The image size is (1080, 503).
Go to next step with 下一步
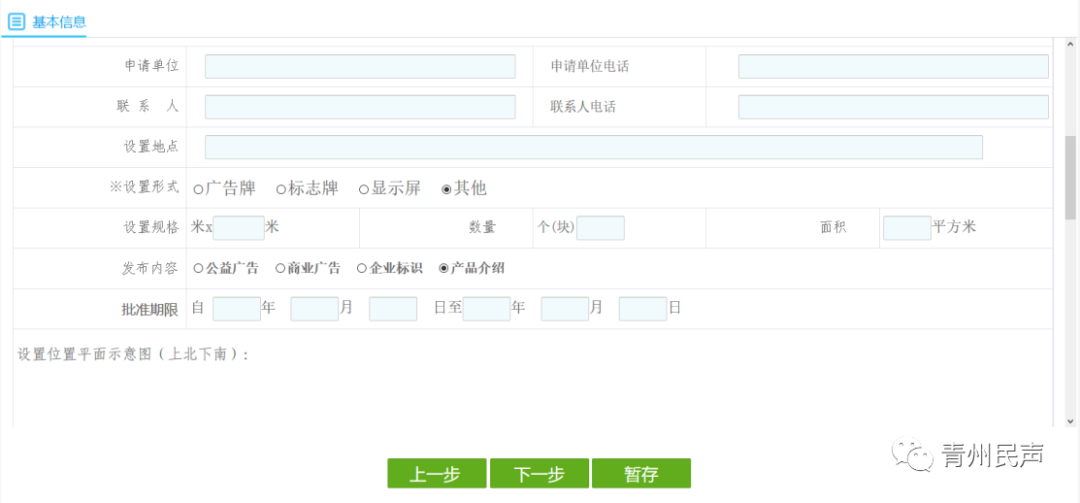click(539, 474)
